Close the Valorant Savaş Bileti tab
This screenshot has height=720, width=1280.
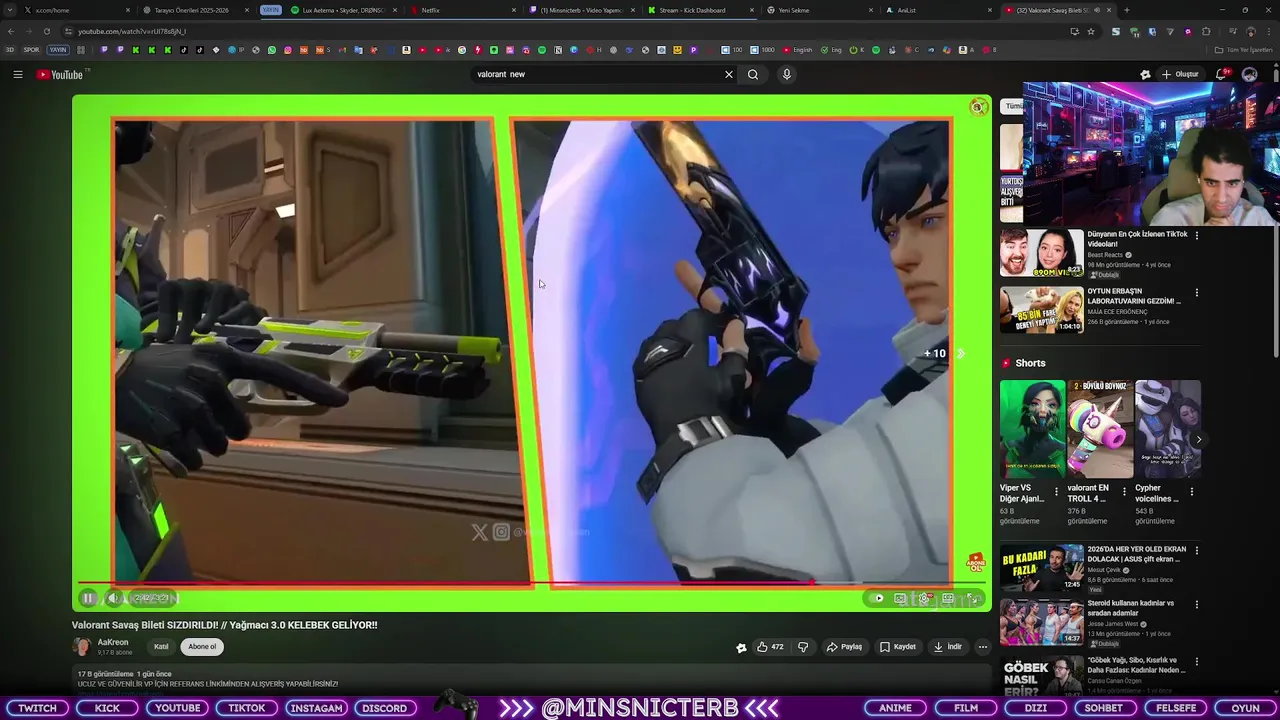point(1109,10)
